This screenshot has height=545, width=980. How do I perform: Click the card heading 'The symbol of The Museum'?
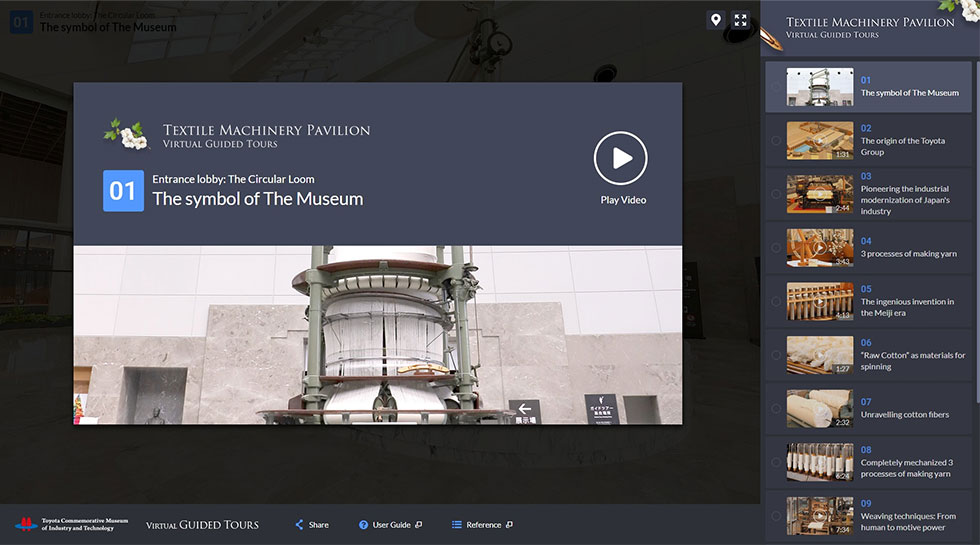click(x=258, y=199)
